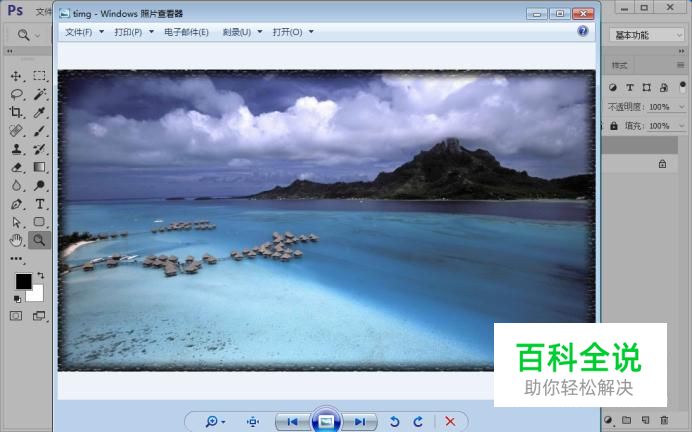The width and height of the screenshot is (692, 432).
Task: Open the layers panel options menu
Action: click(x=681, y=65)
